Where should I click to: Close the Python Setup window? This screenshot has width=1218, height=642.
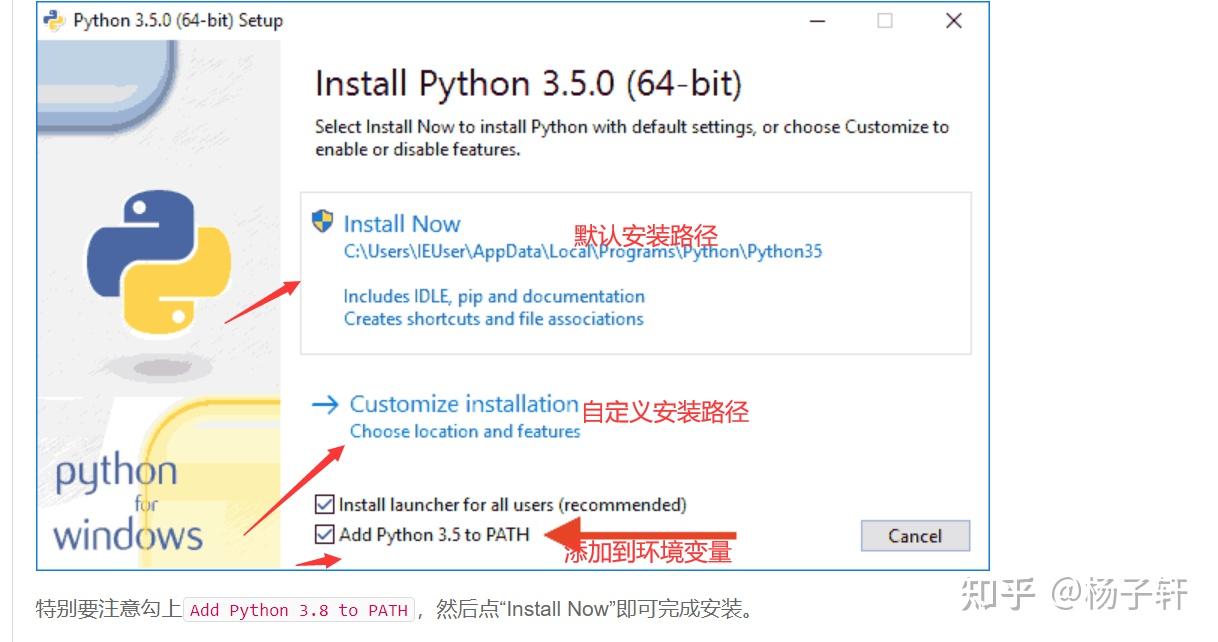(x=954, y=20)
